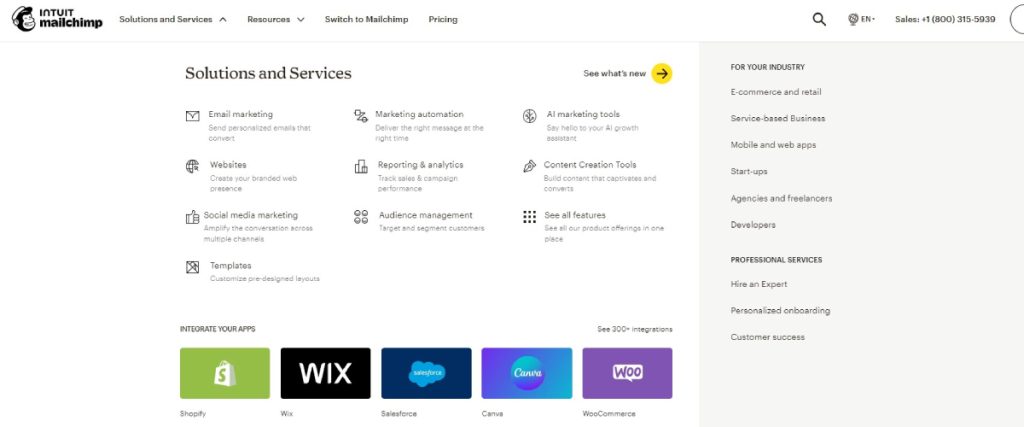Open the Canva integration tile
The image size is (1024, 427).
[x=526, y=373]
